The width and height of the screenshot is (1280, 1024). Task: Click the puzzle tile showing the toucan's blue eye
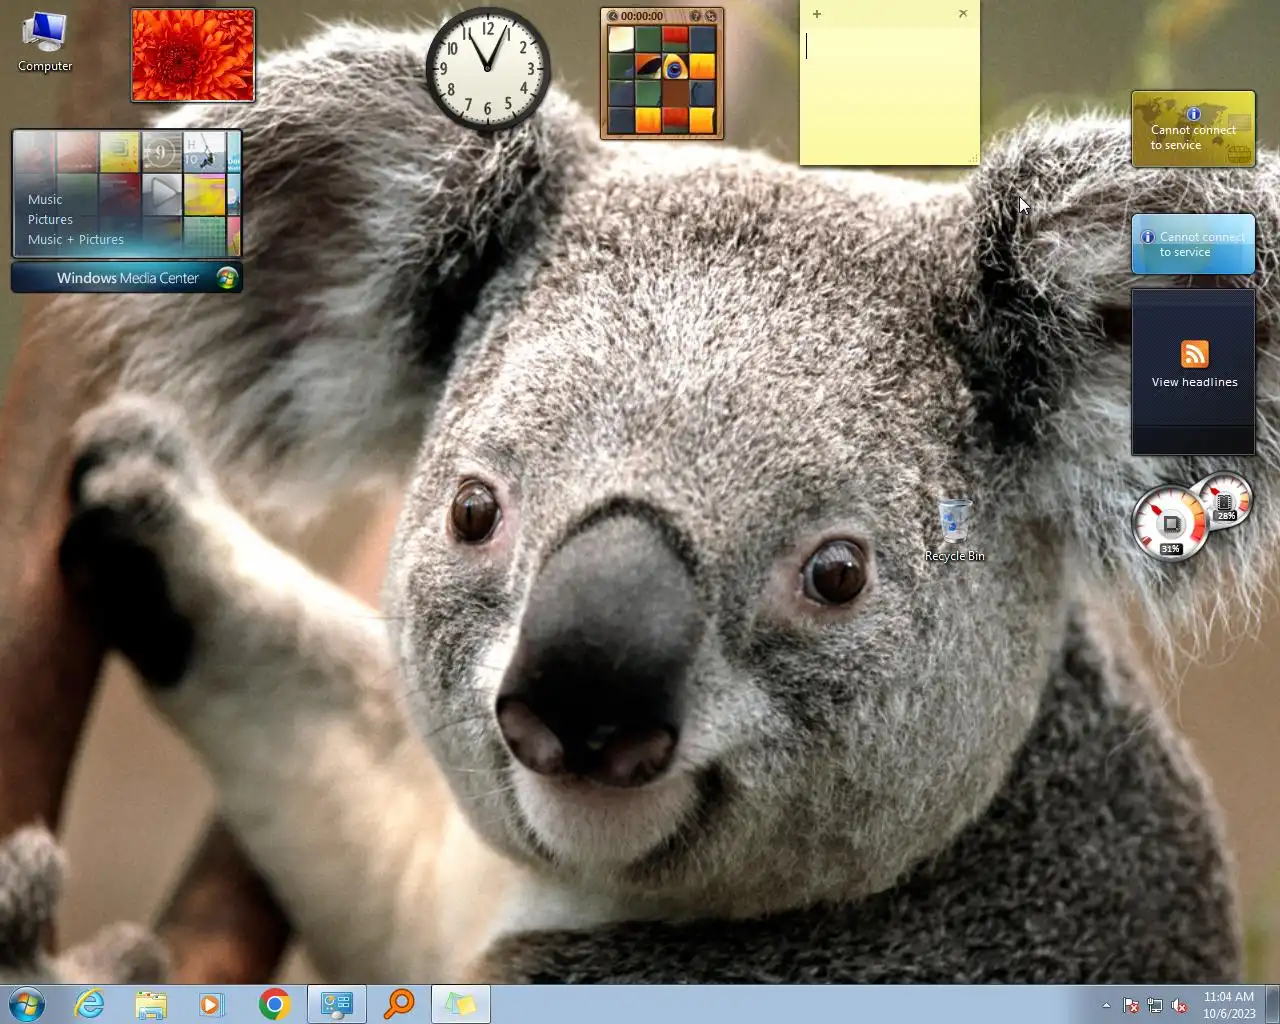675,67
